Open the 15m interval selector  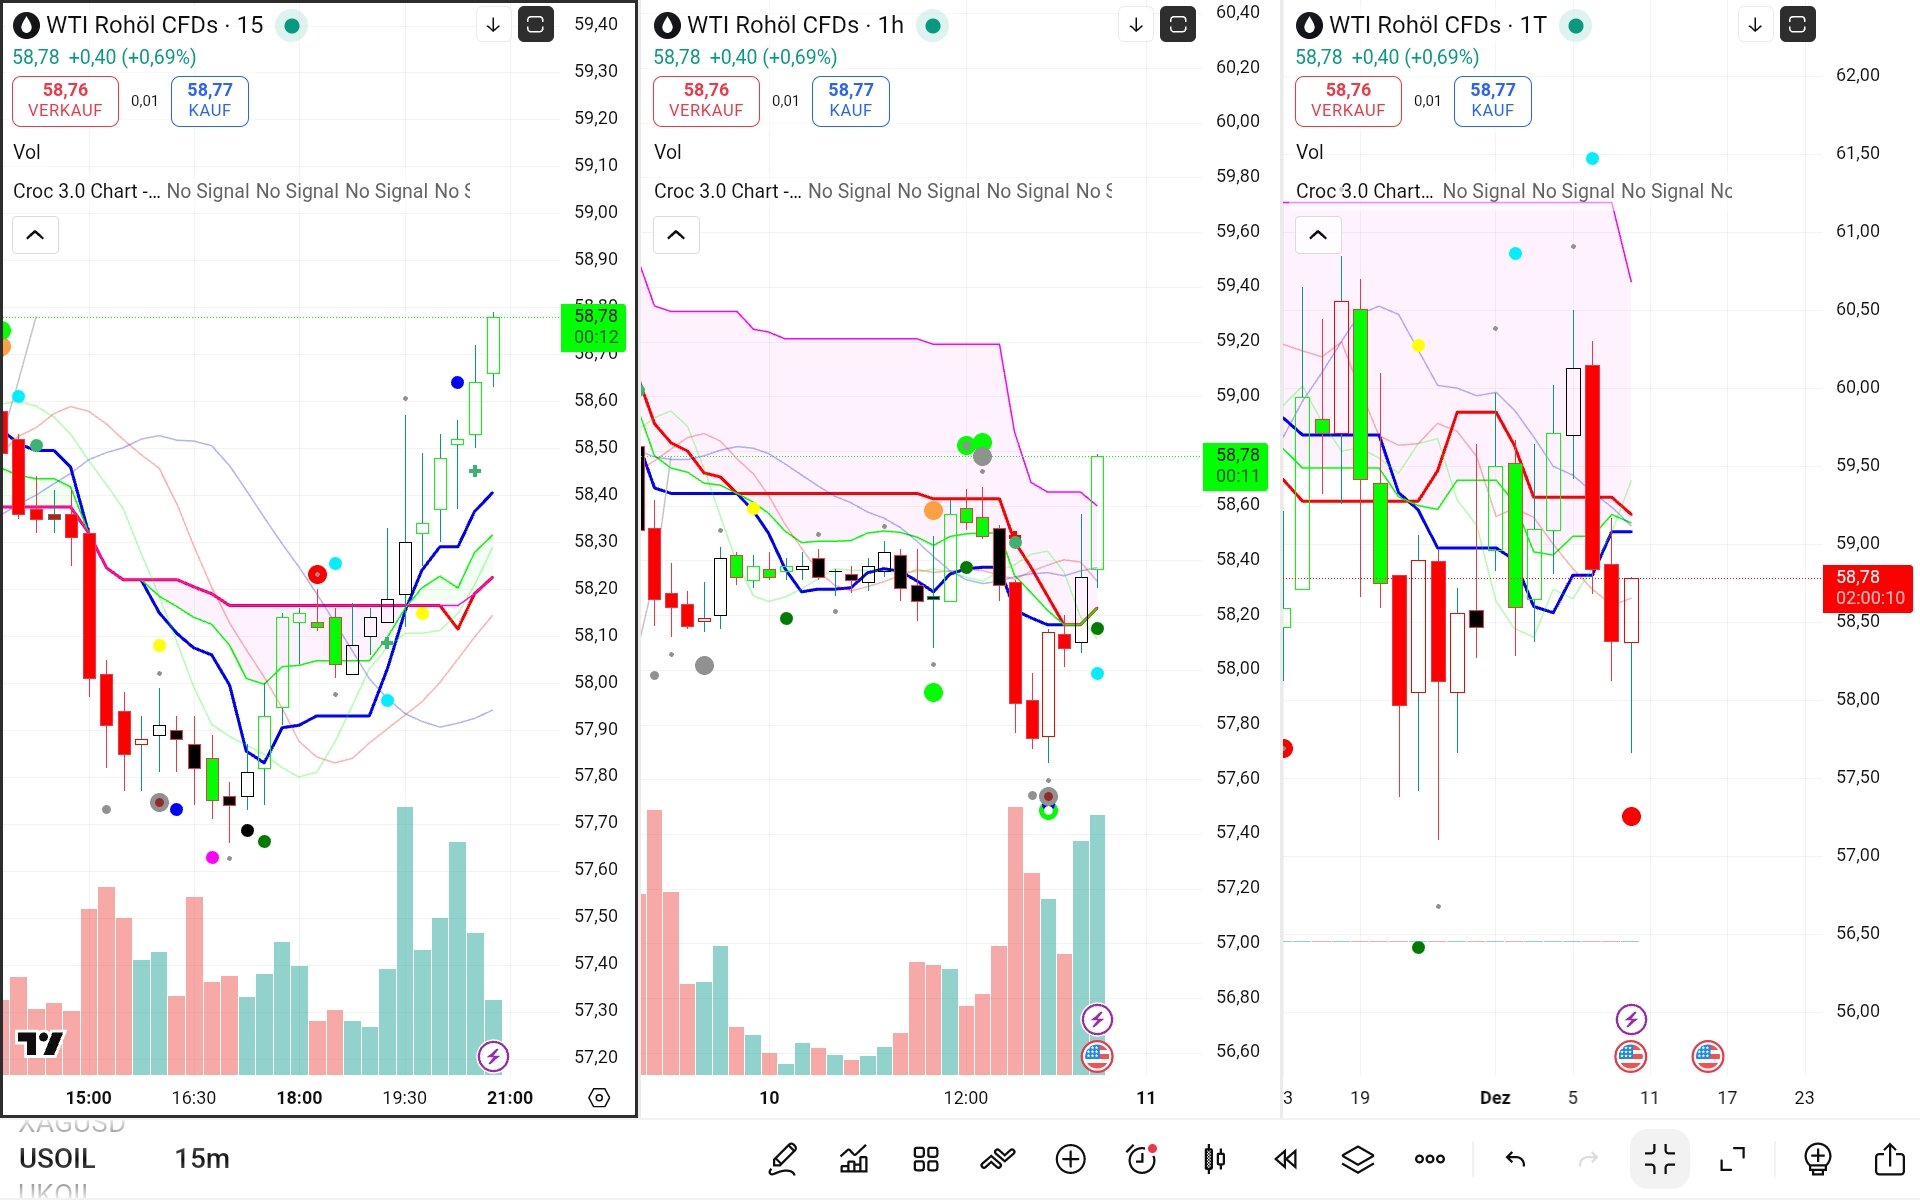[x=202, y=1159]
